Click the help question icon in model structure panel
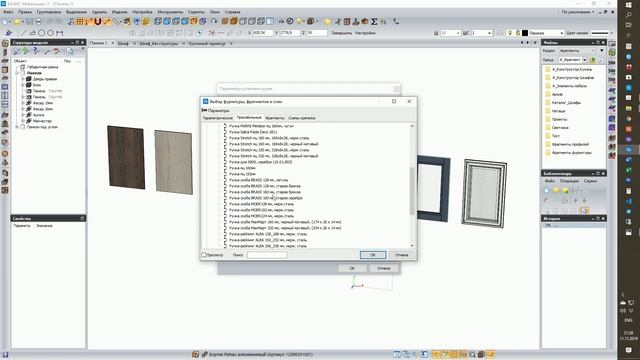The width and height of the screenshot is (640, 360). pos(36,51)
